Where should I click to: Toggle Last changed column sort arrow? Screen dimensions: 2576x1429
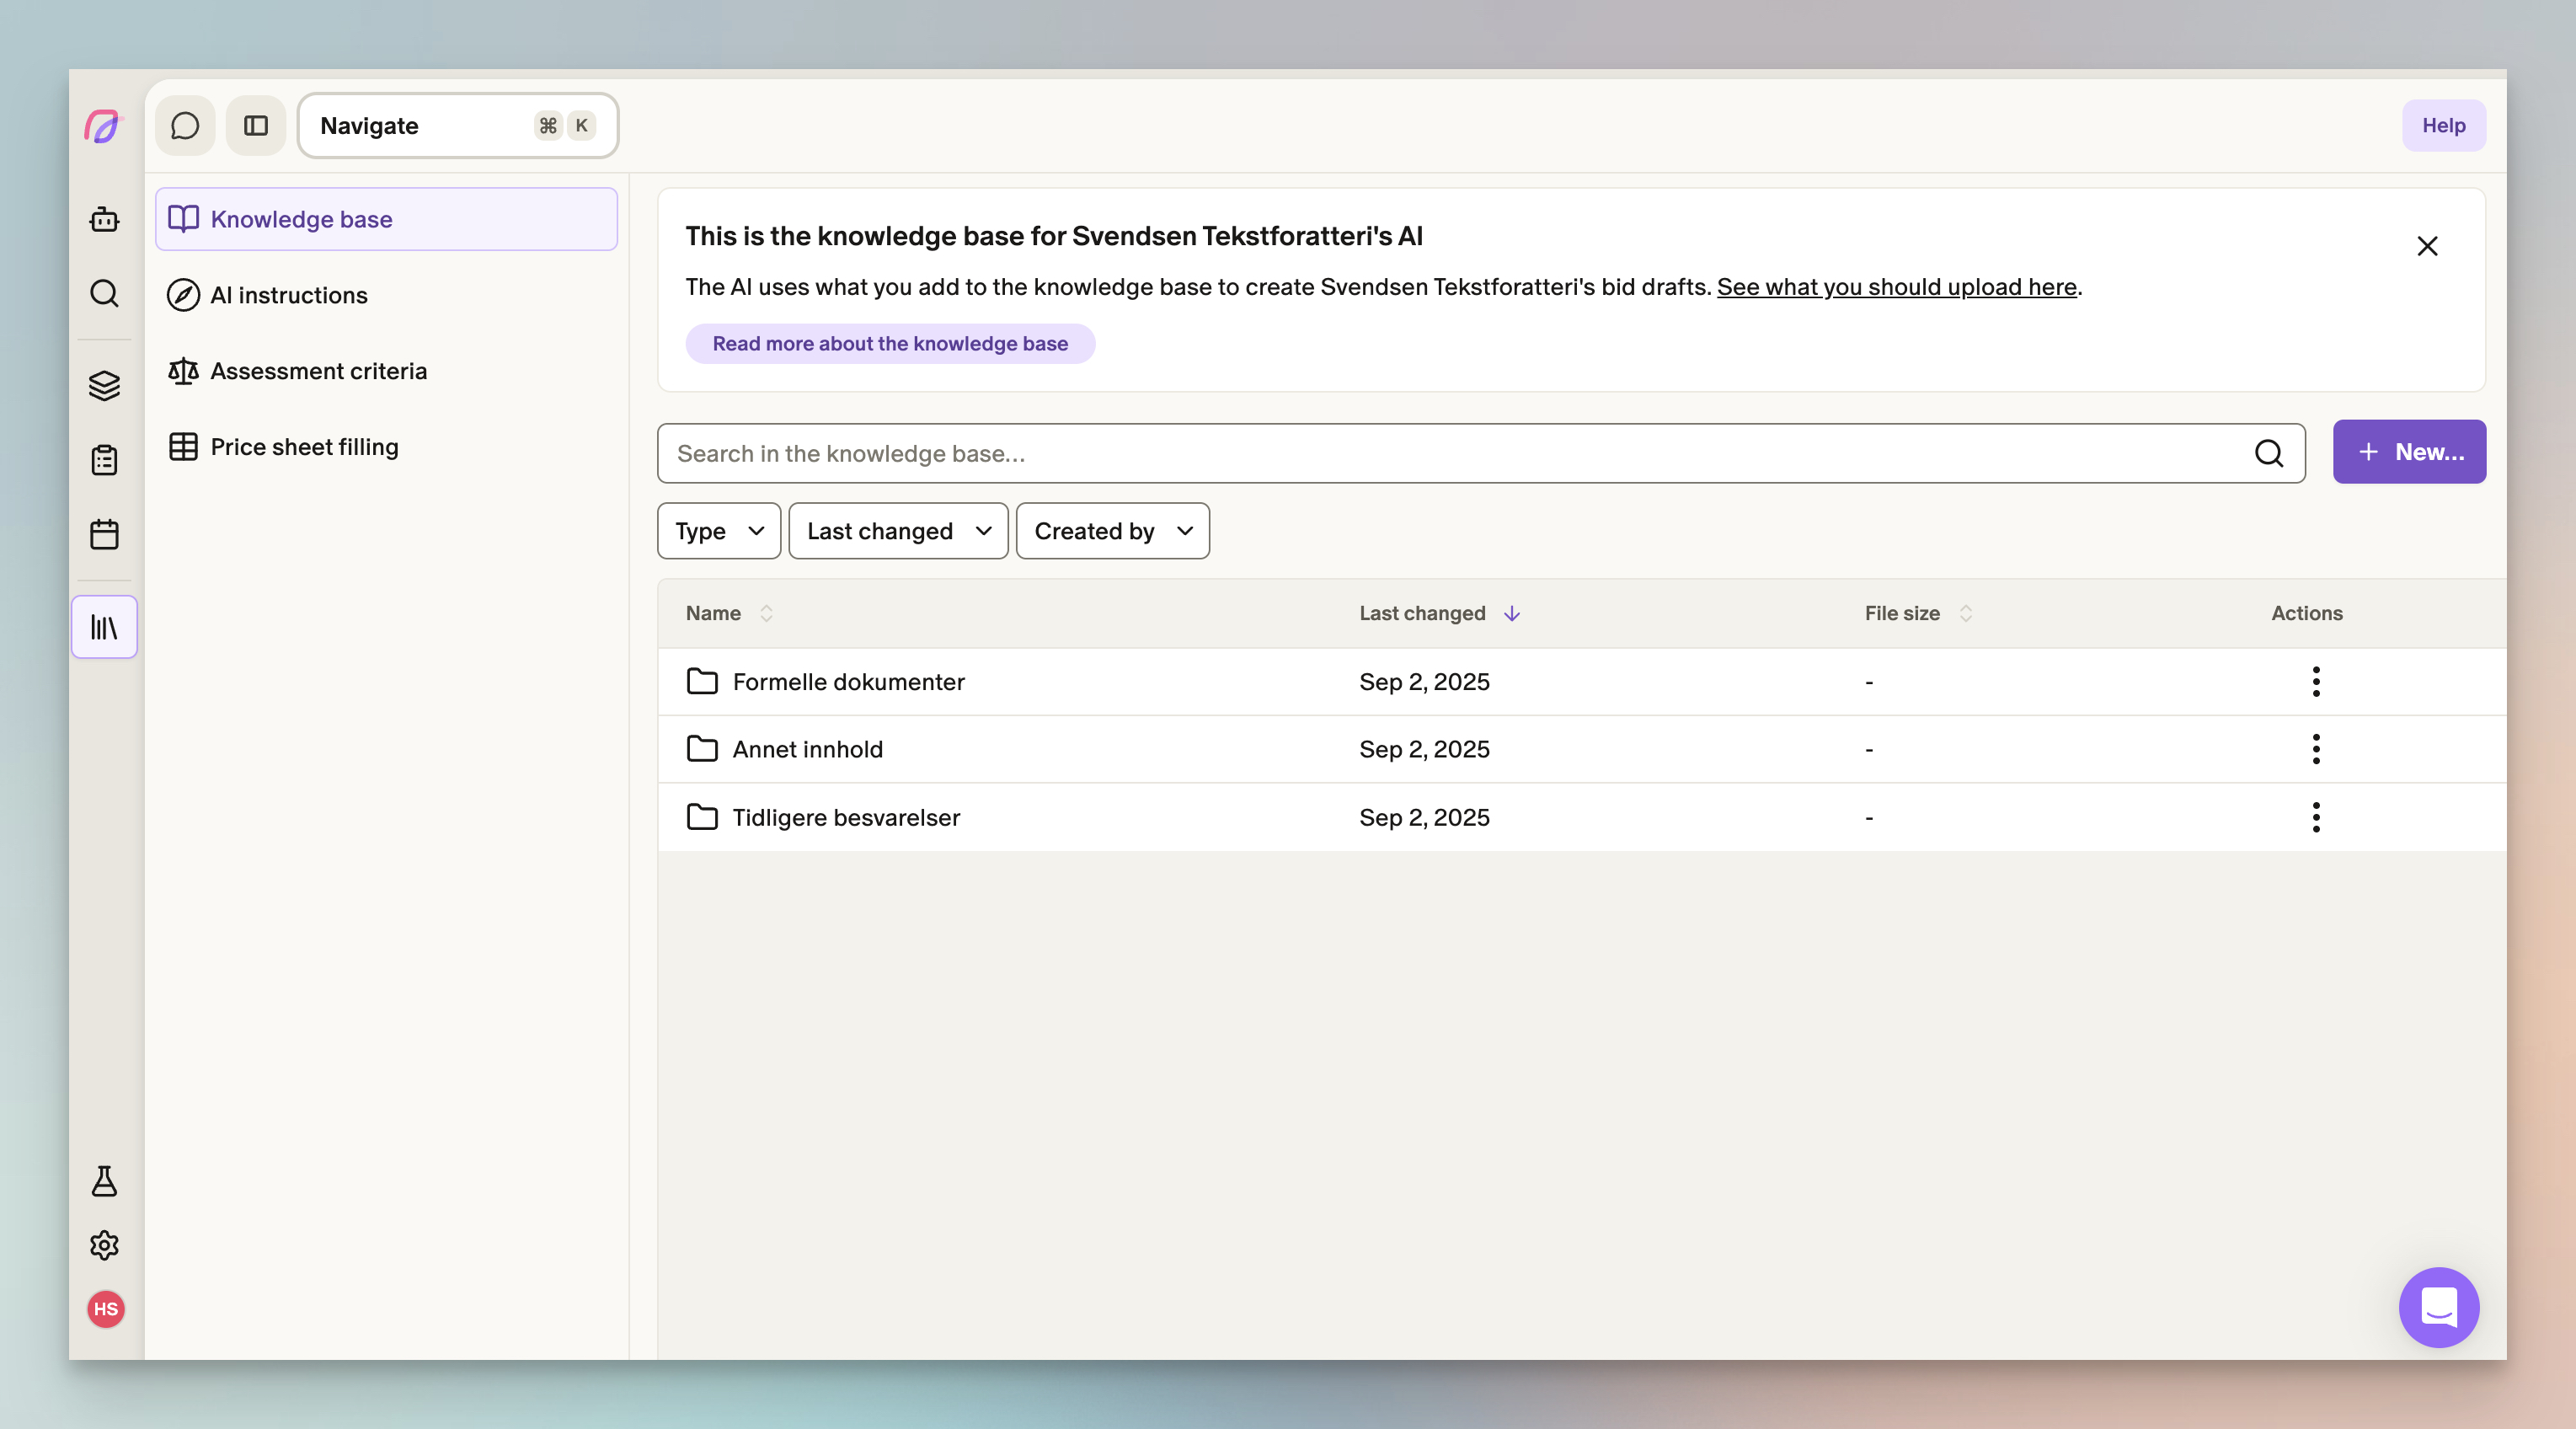click(1512, 613)
